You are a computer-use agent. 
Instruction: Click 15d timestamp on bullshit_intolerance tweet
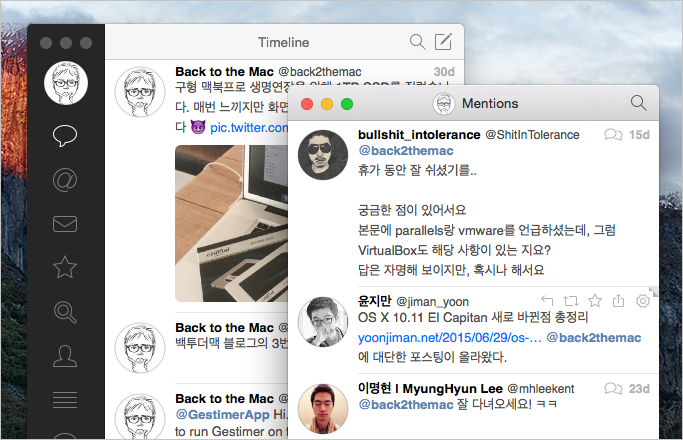coord(639,135)
